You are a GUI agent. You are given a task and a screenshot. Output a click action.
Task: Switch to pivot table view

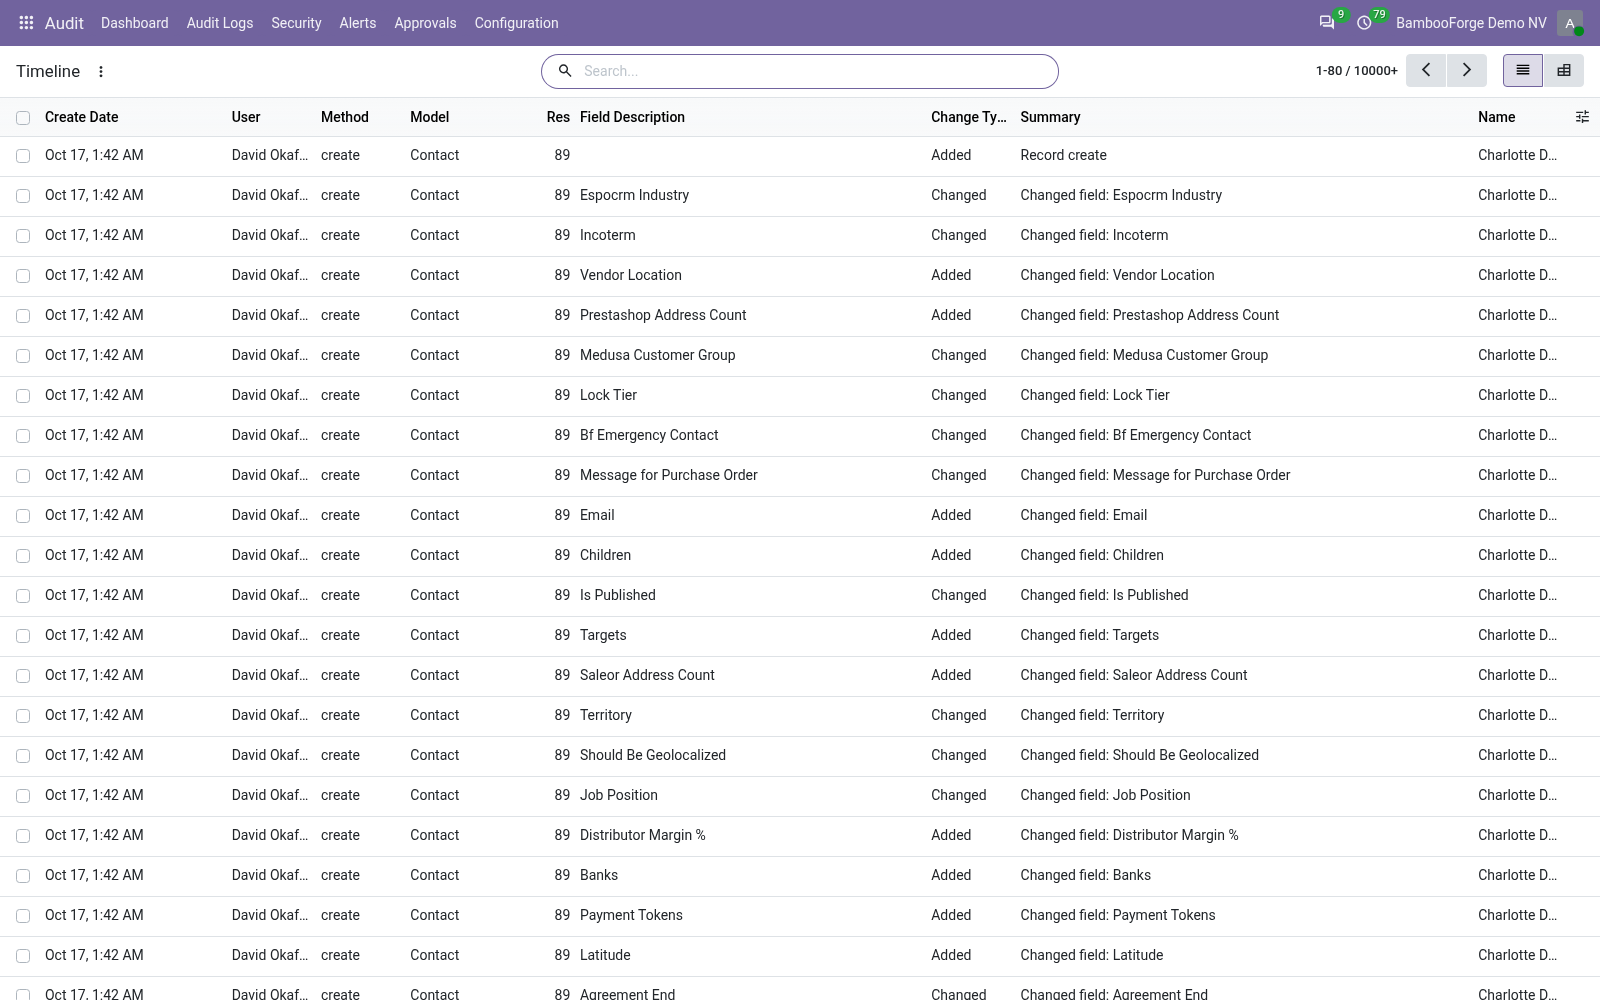(x=1564, y=70)
